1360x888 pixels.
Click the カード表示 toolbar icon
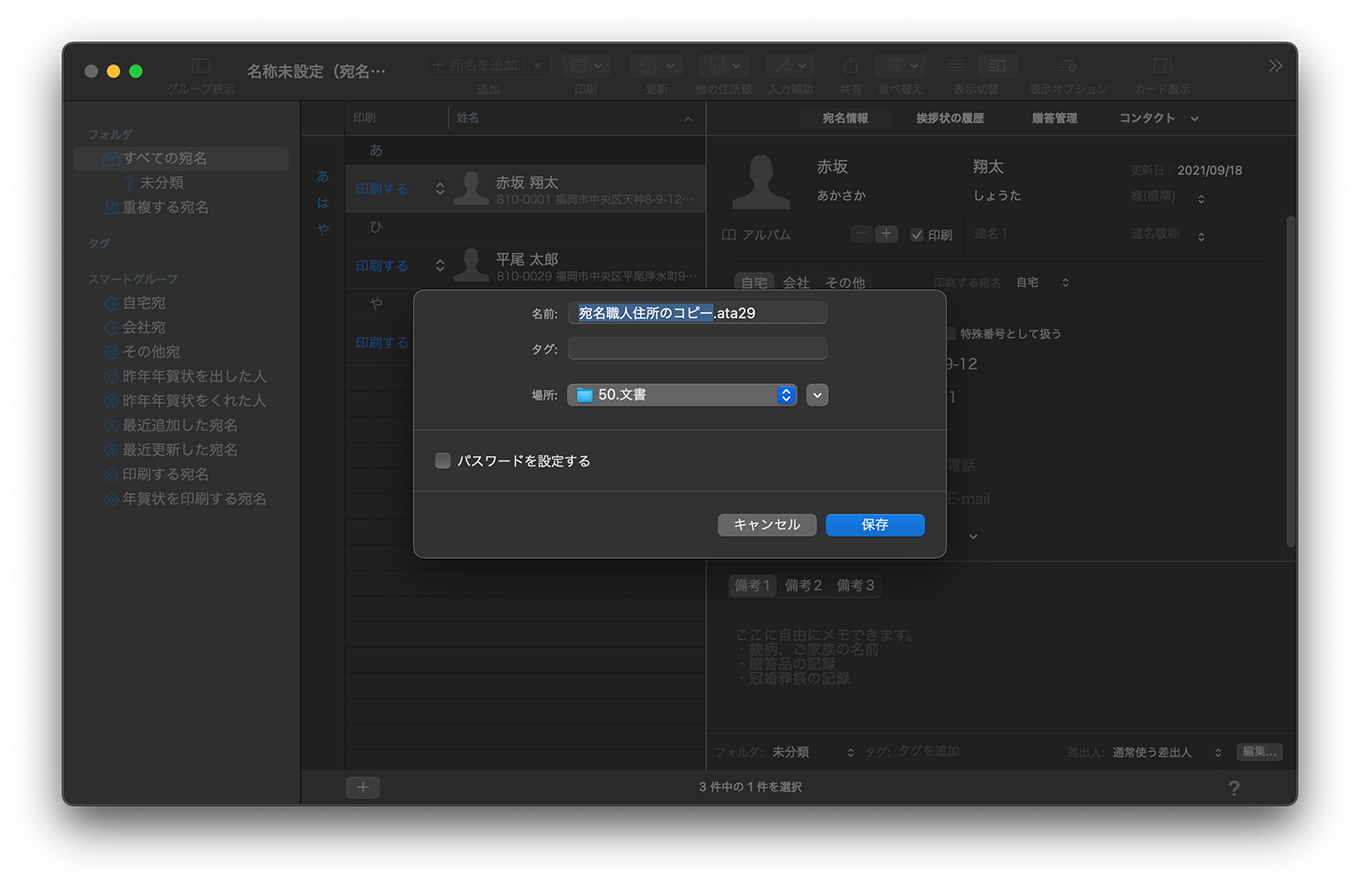[1162, 65]
